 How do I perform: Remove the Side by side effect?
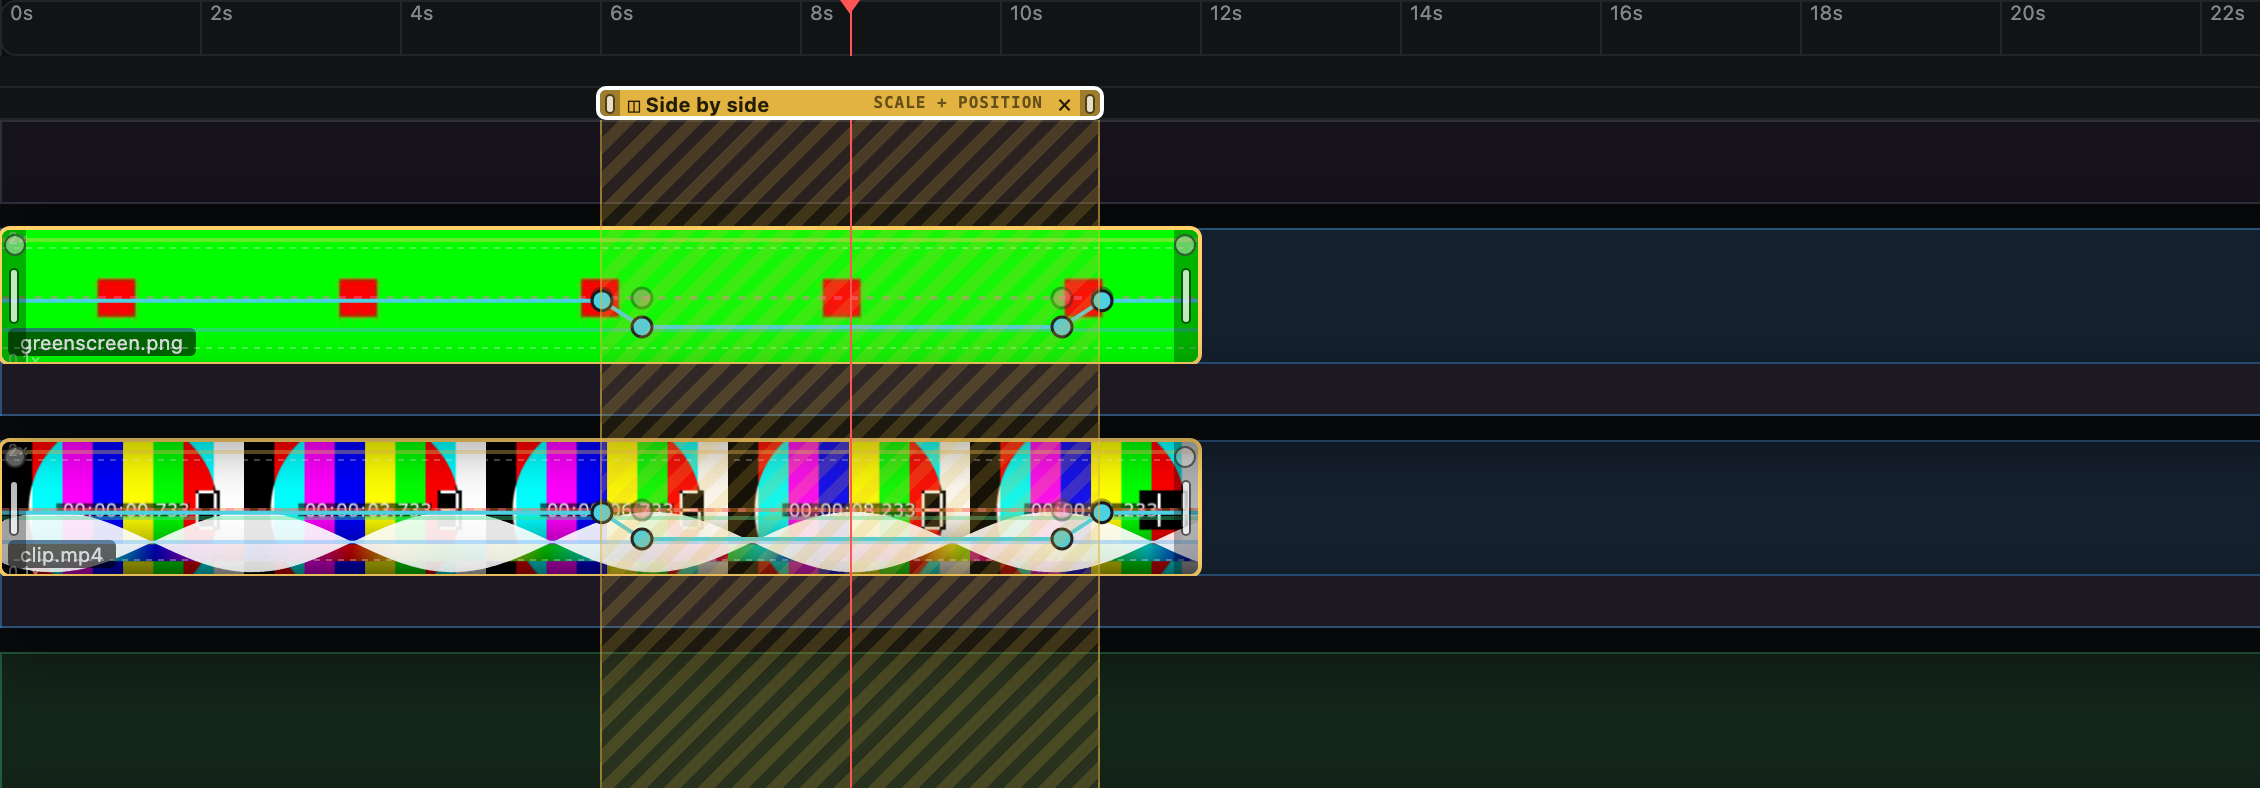[x=1064, y=104]
